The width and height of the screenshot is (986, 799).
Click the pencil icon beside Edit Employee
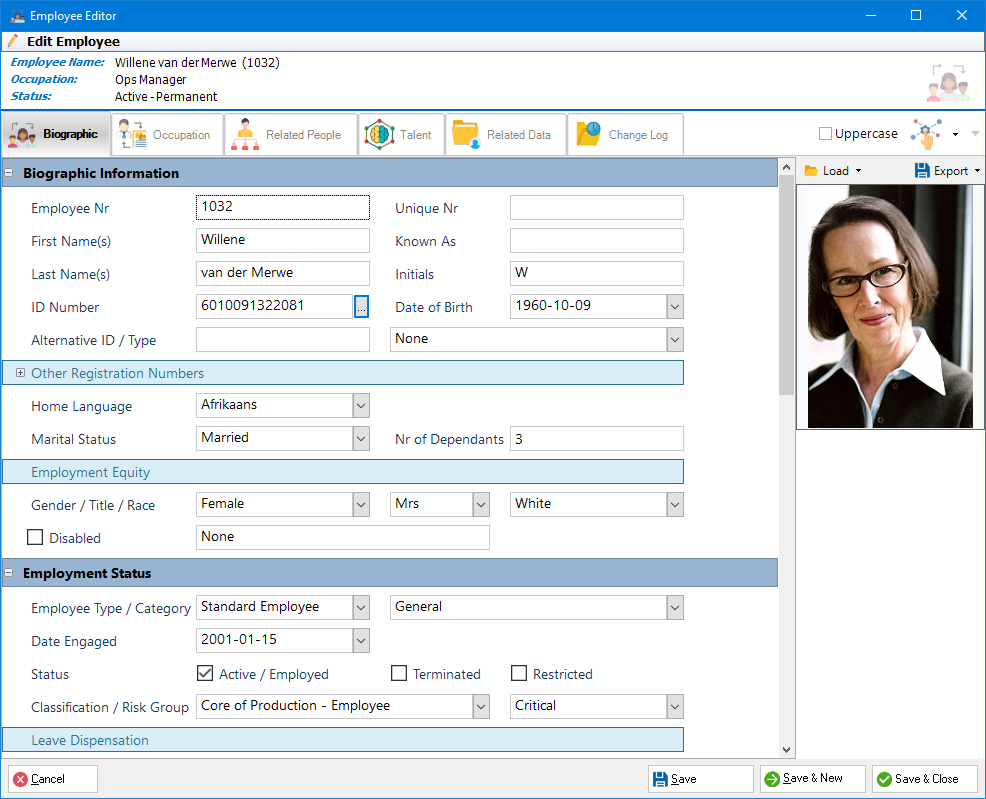coord(13,41)
